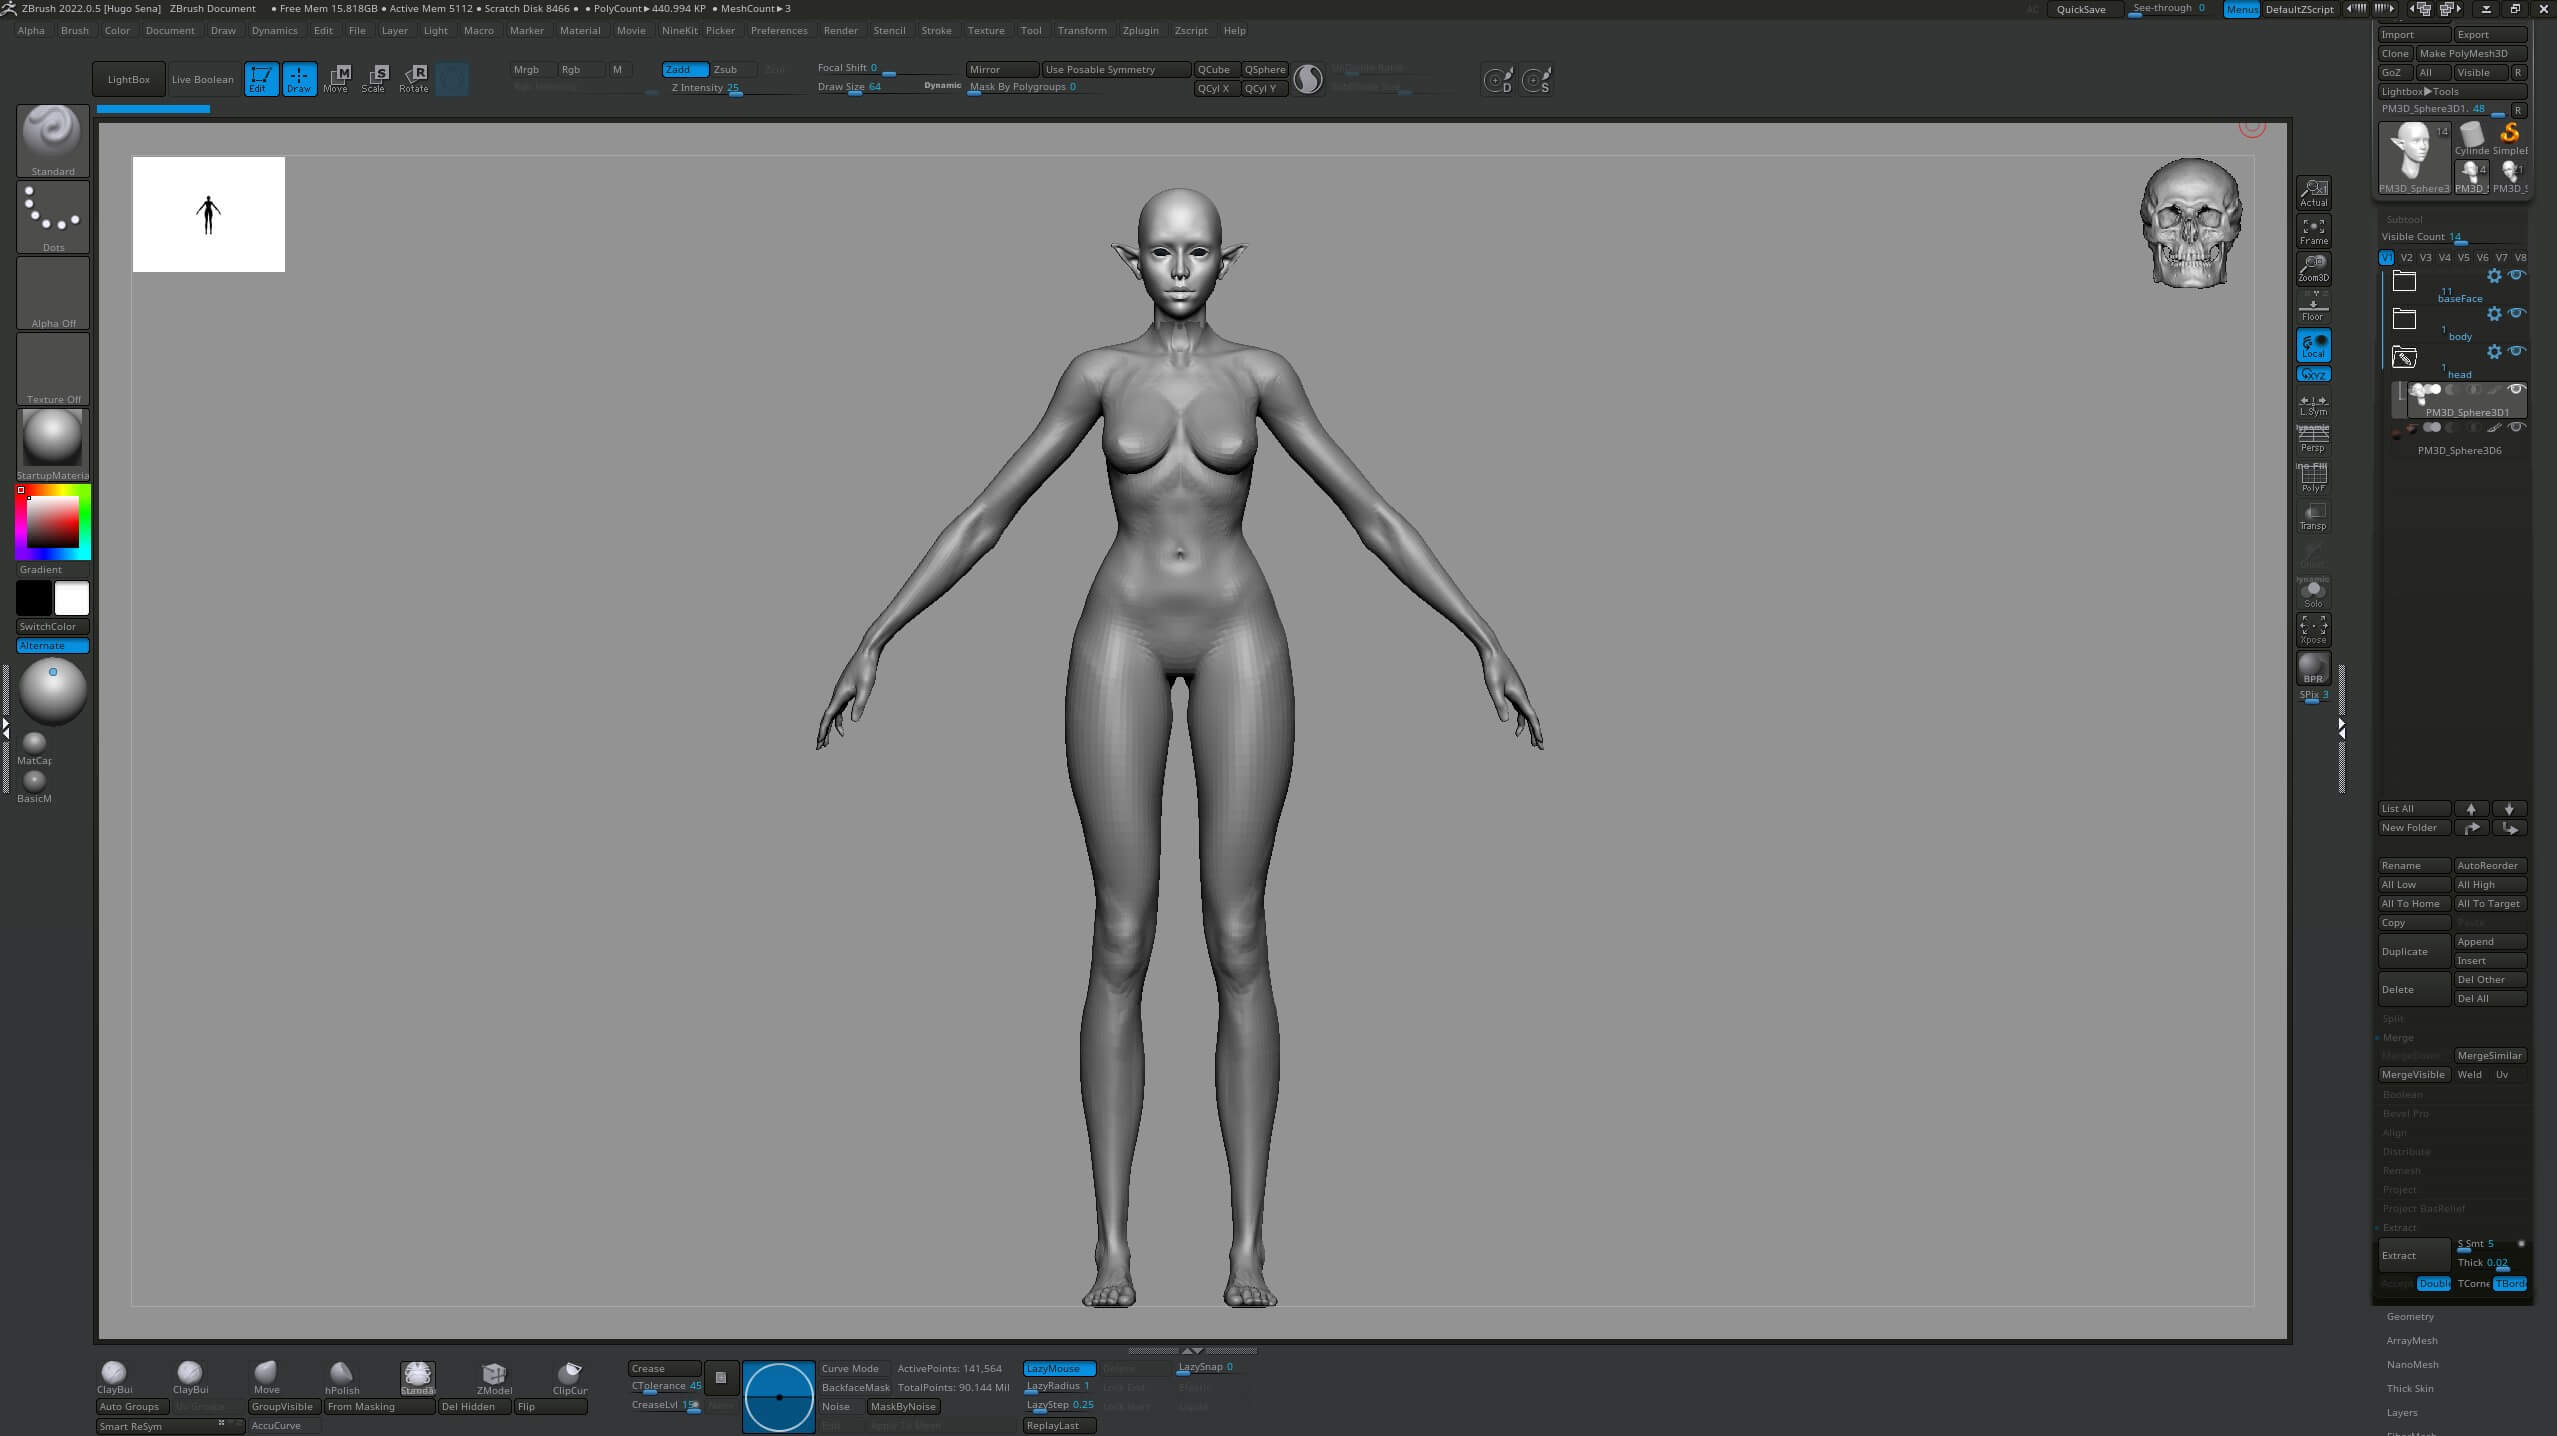Screen dimensions: 2557x1436
Task: Open Lightbox Tools browser
Action: coord(2452,91)
